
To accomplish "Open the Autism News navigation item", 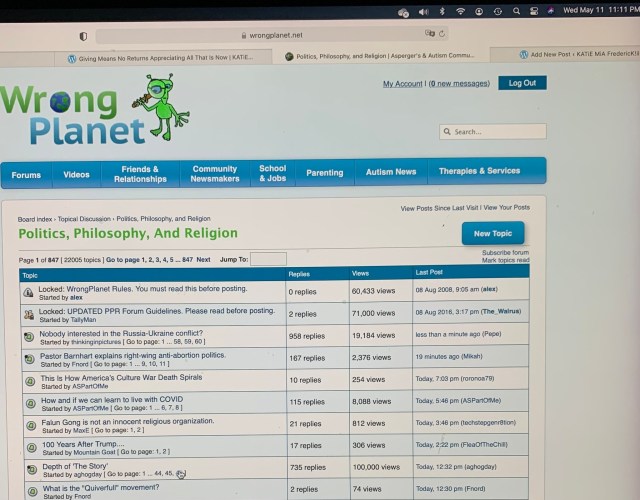I will [391, 172].
